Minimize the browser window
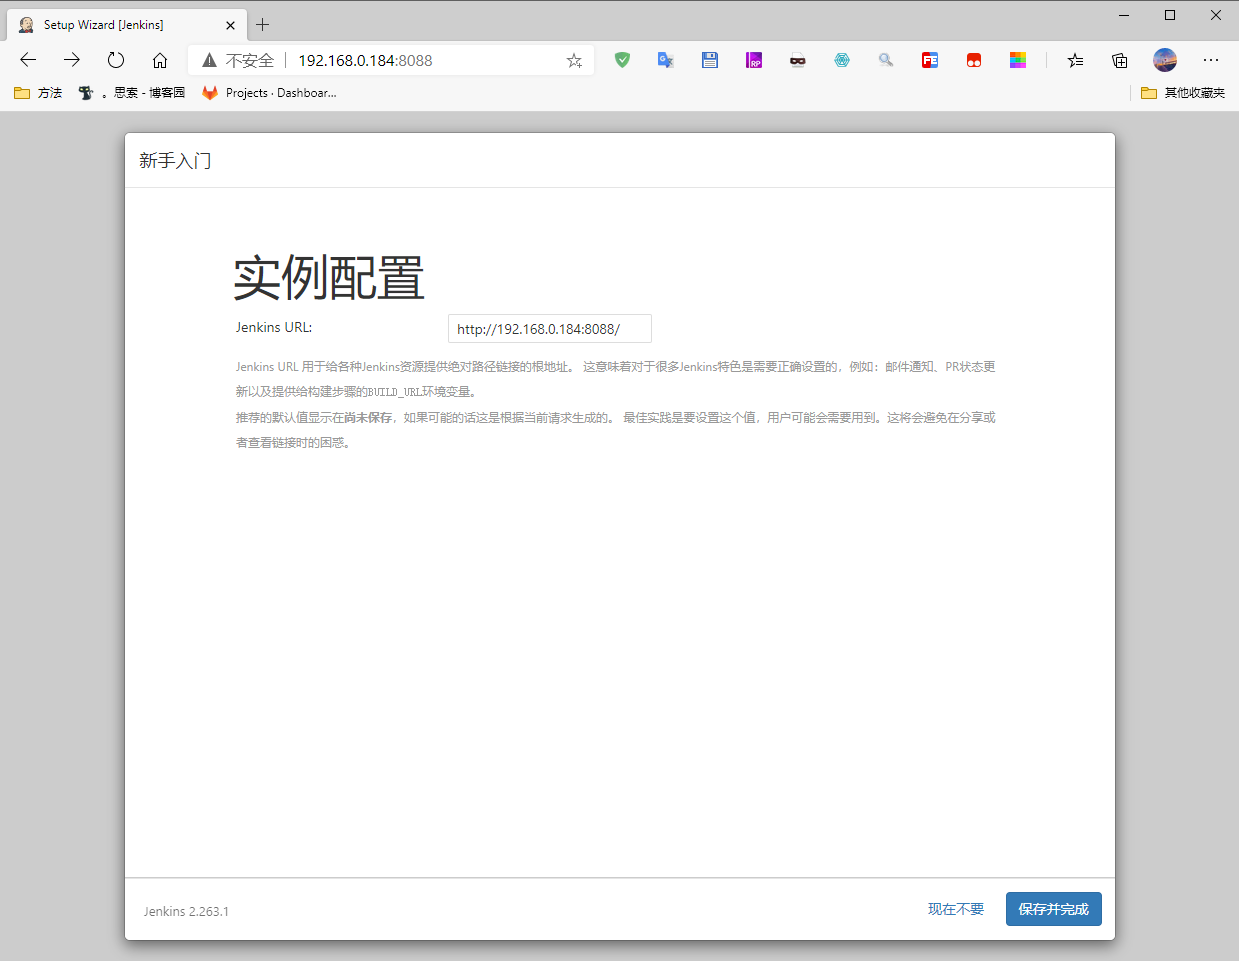Screen dimensions: 1239x961 (x=1124, y=15)
